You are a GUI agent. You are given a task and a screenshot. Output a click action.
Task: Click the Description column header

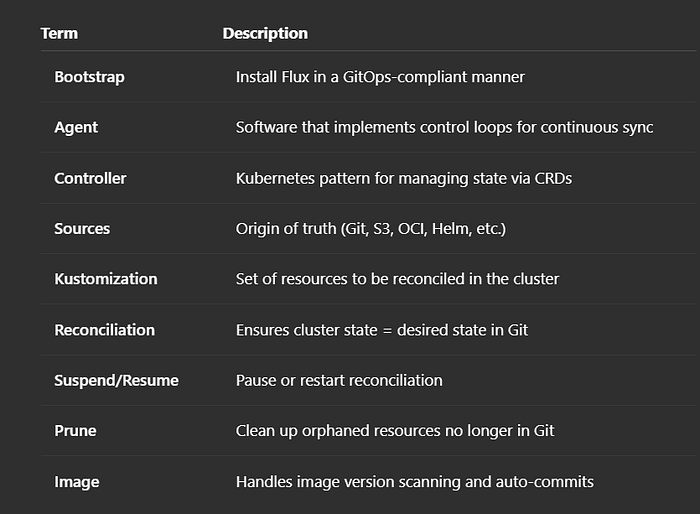(265, 33)
